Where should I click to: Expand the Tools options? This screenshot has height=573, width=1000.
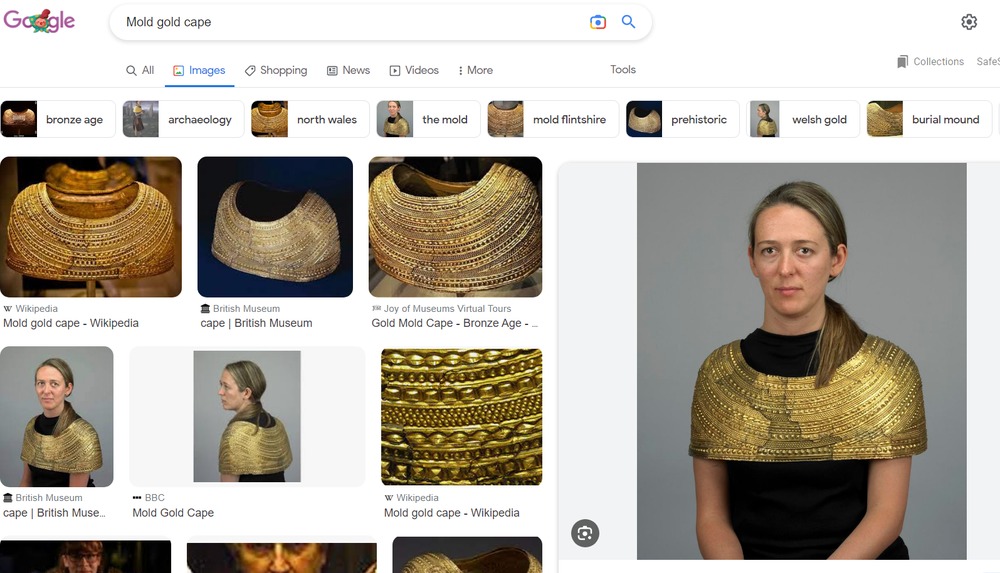623,70
